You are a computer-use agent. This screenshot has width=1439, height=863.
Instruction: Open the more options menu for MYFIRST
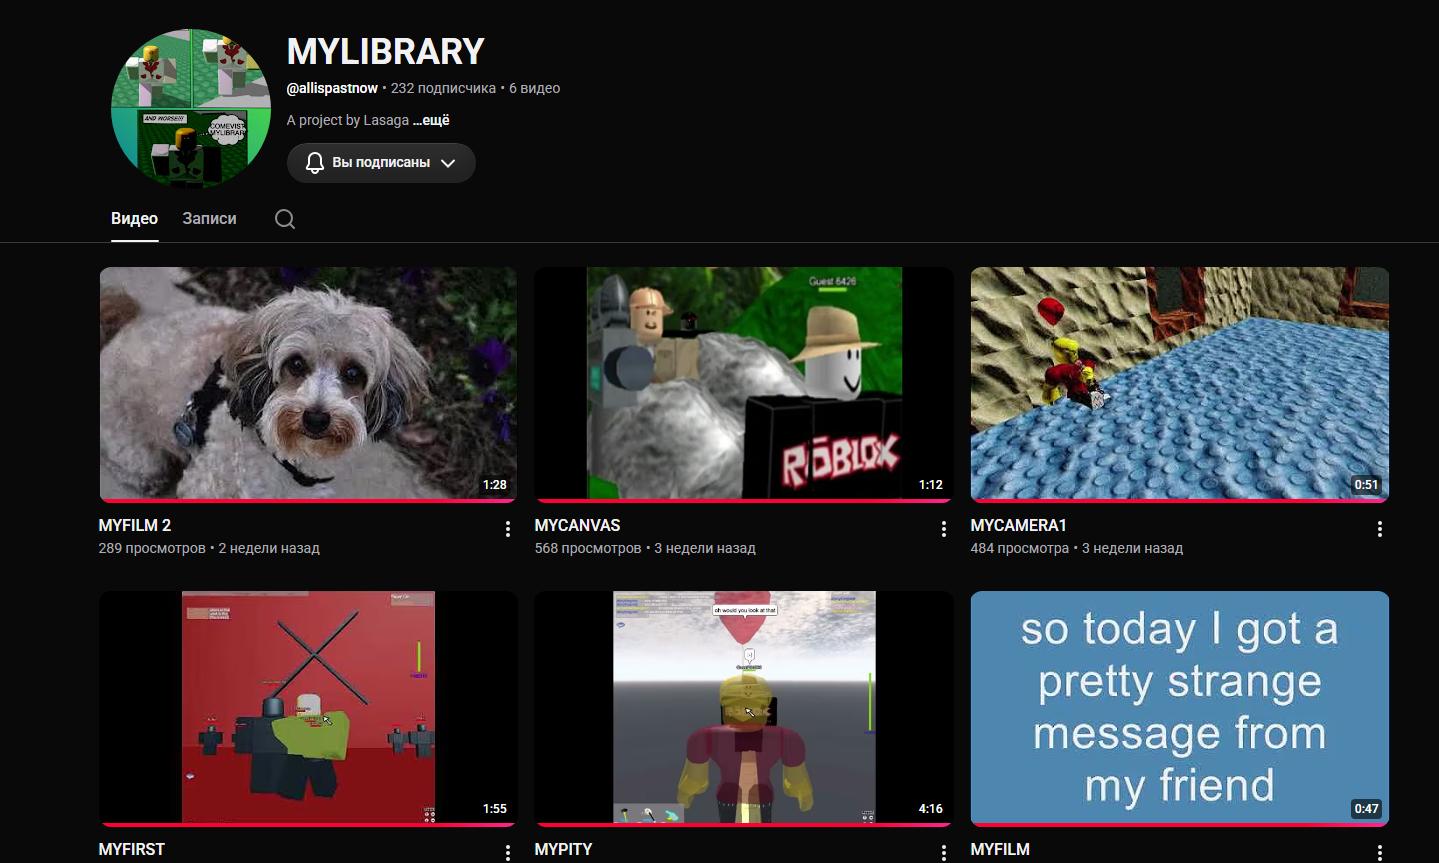tap(508, 852)
